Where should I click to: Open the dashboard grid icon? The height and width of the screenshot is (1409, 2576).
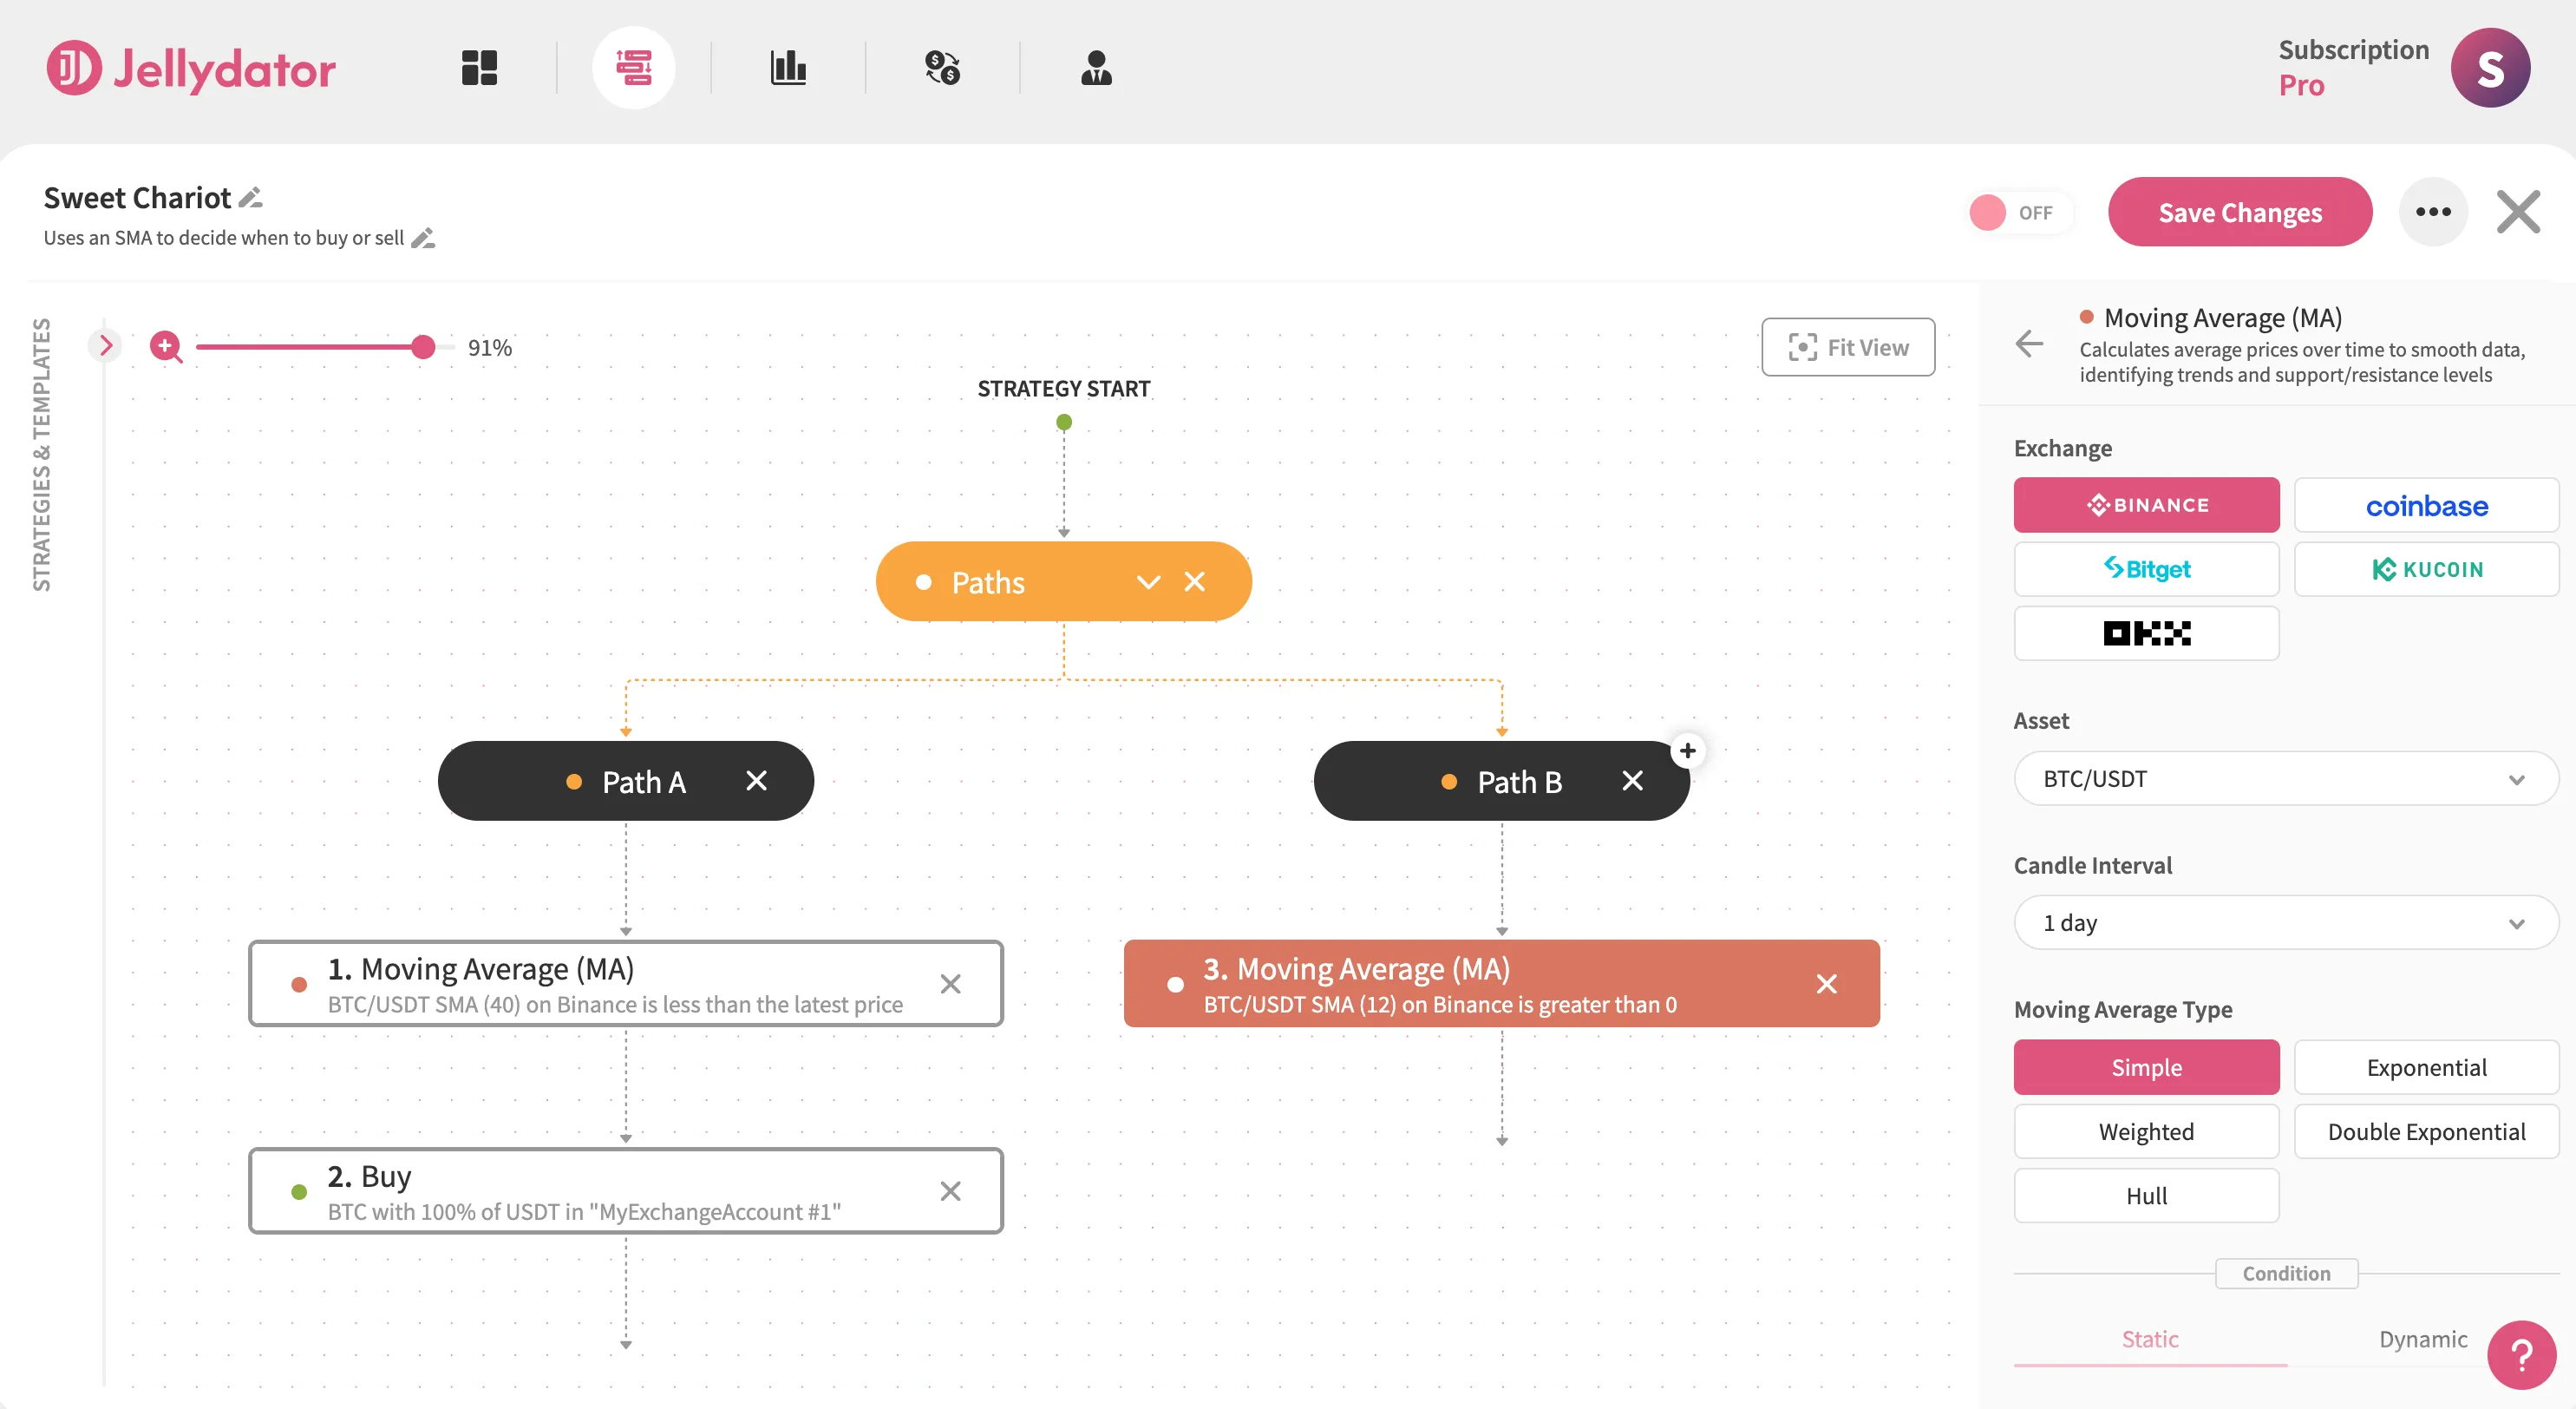(478, 67)
